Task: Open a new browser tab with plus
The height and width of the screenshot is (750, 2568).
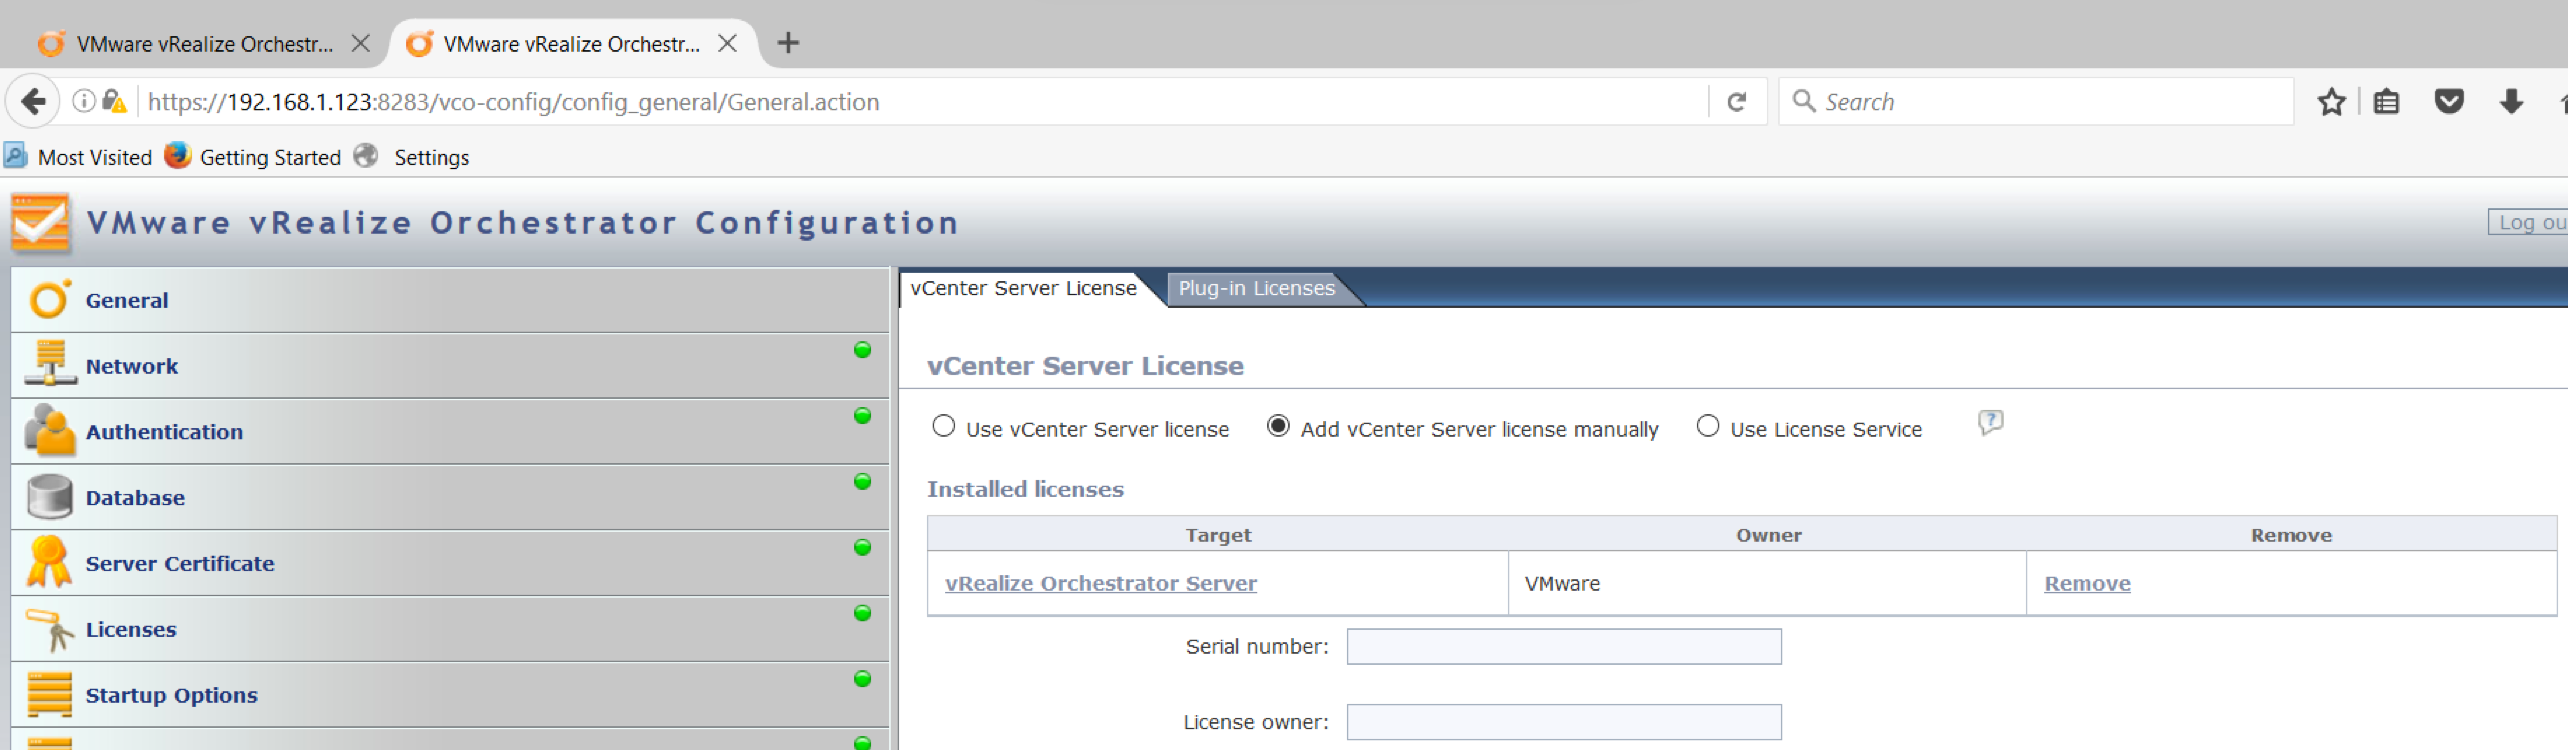Action: [788, 43]
